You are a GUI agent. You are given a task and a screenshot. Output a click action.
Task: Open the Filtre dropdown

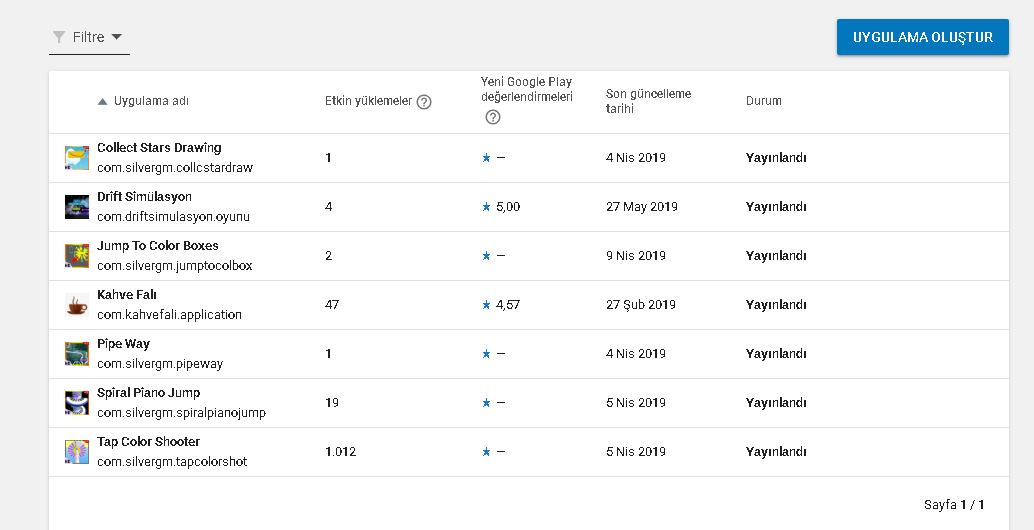tap(89, 38)
